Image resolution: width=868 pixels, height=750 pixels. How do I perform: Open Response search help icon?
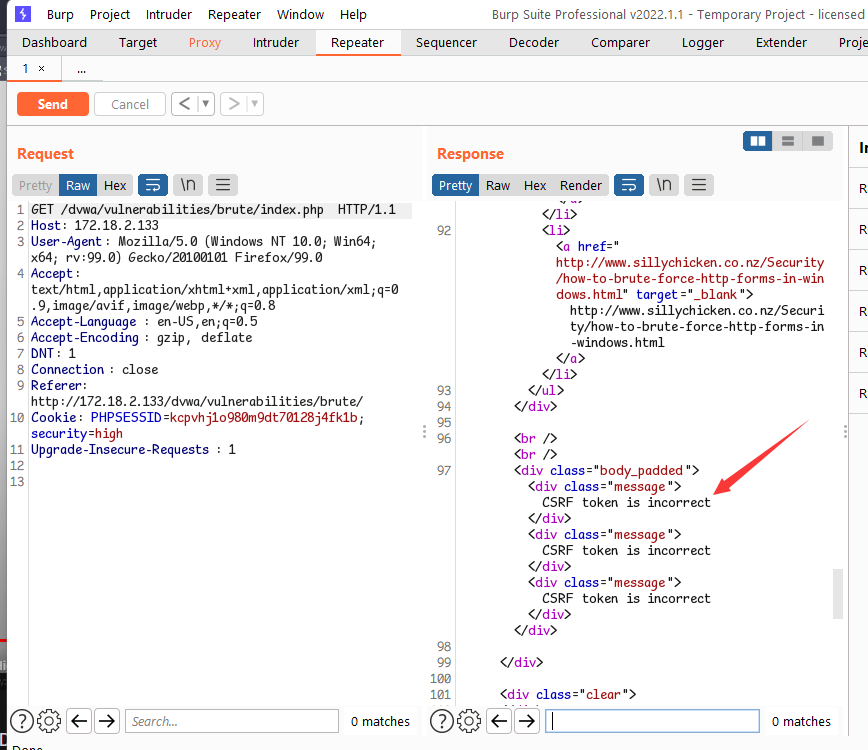point(442,721)
